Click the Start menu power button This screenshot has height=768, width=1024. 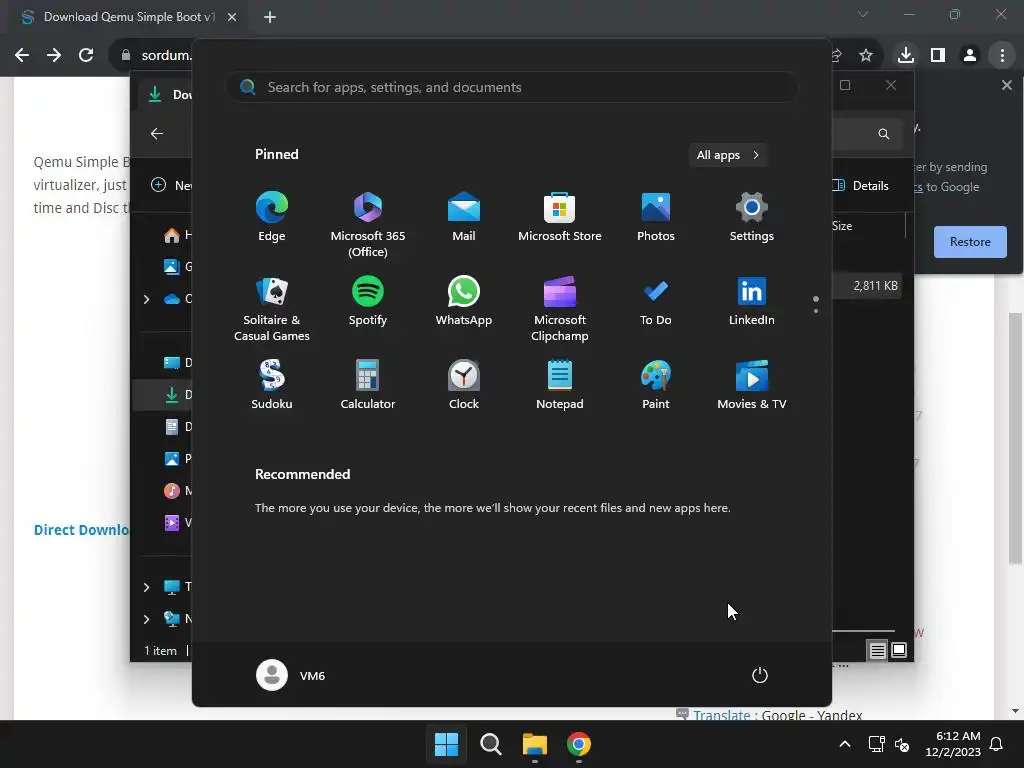pos(760,675)
